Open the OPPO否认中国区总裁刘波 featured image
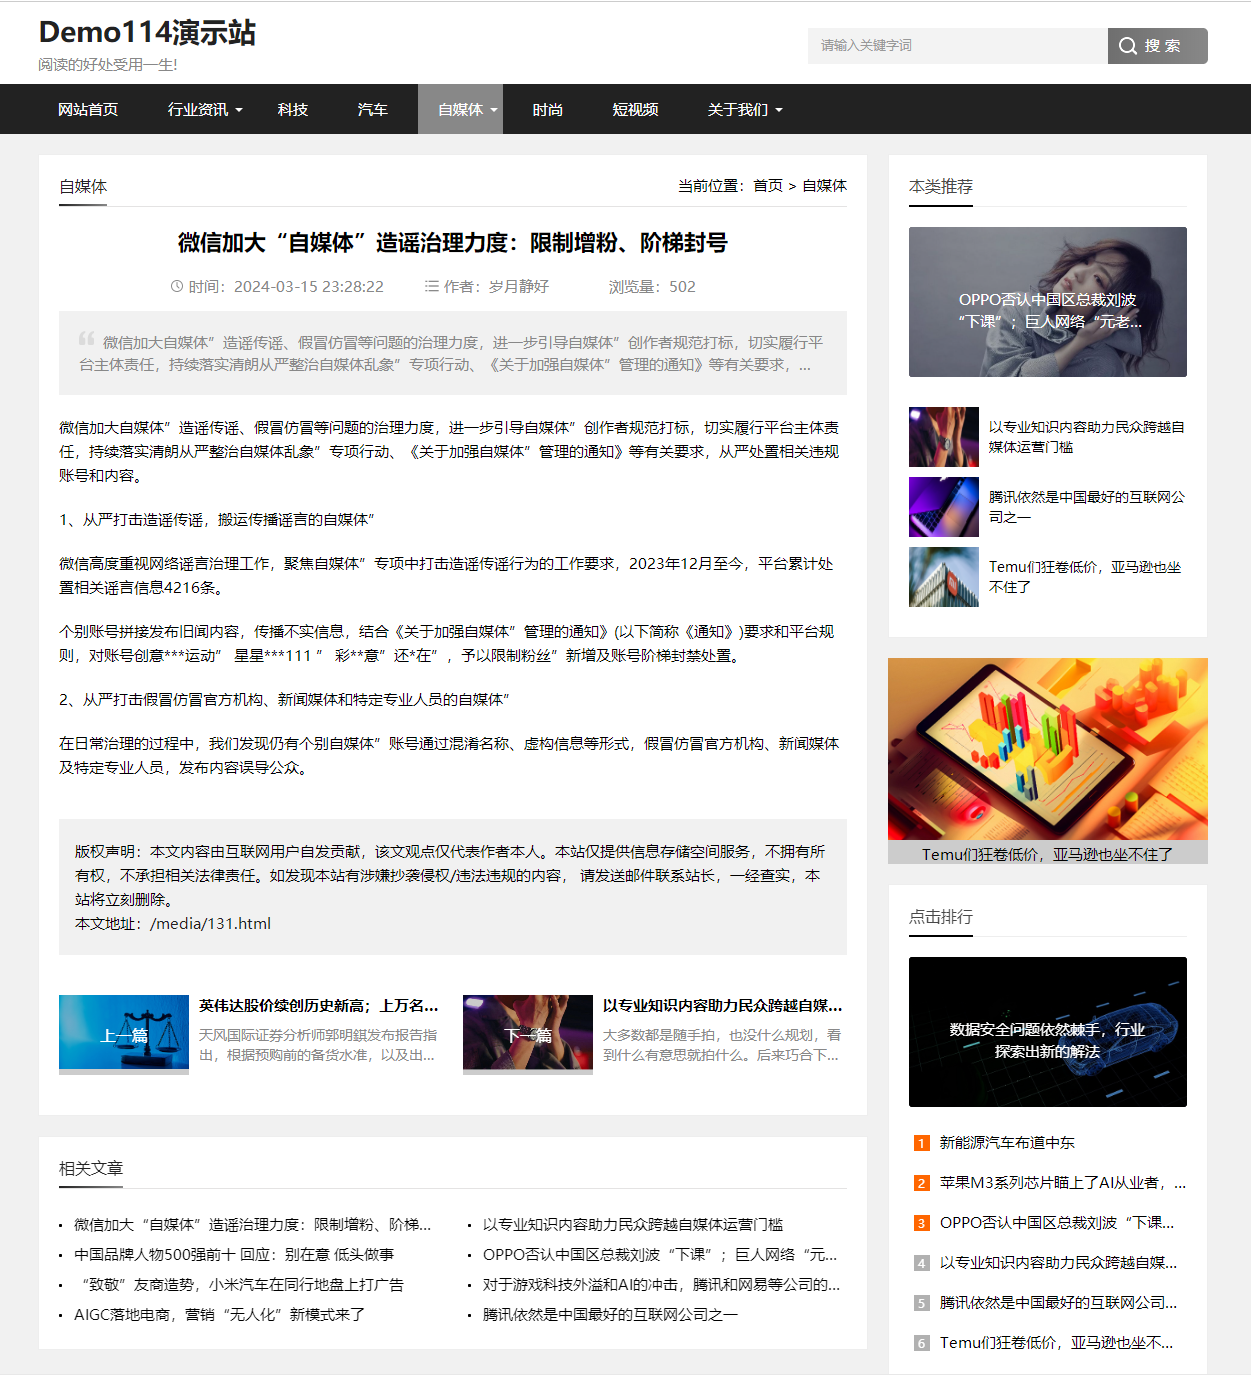 pos(1048,302)
